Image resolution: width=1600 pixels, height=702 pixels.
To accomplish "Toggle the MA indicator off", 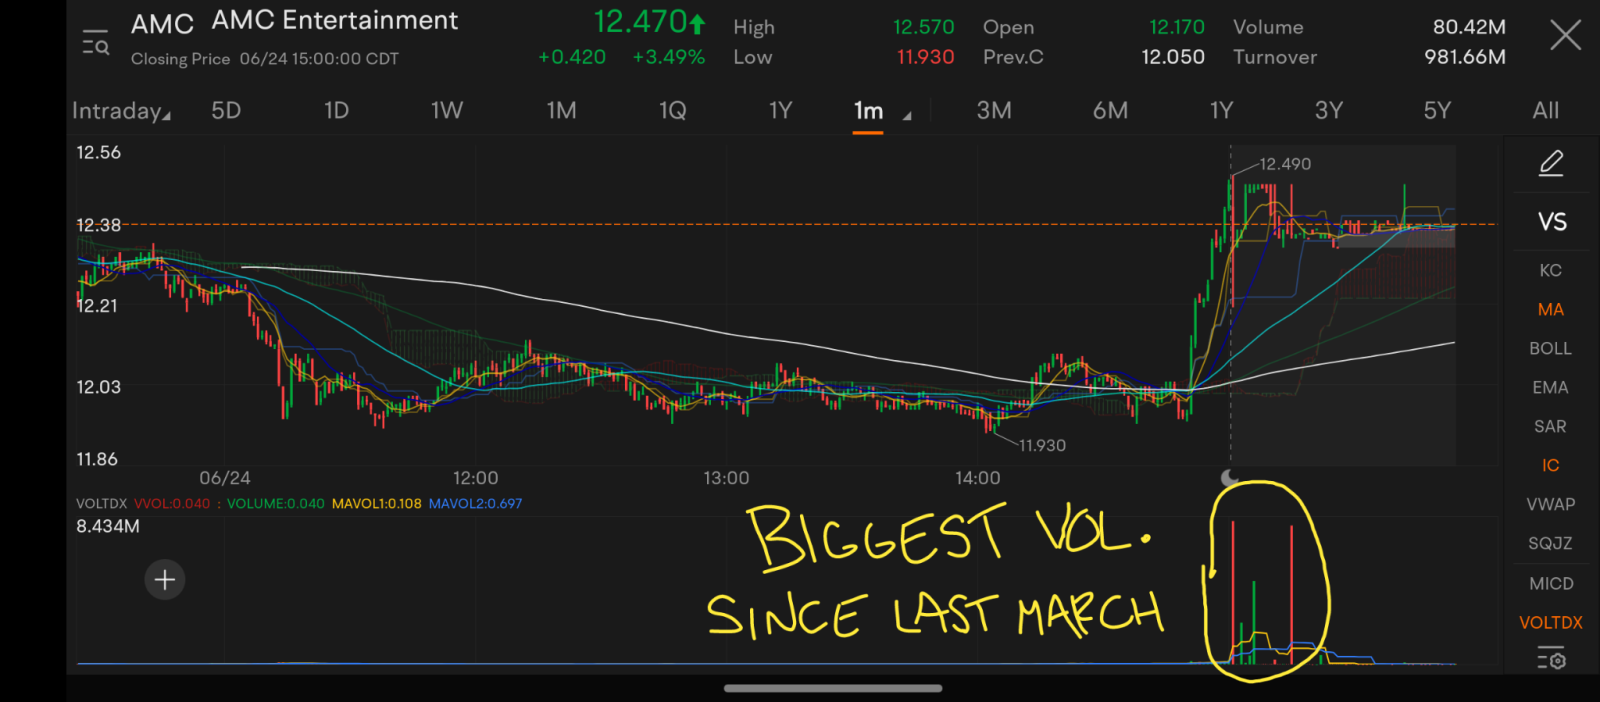I will coord(1550,309).
